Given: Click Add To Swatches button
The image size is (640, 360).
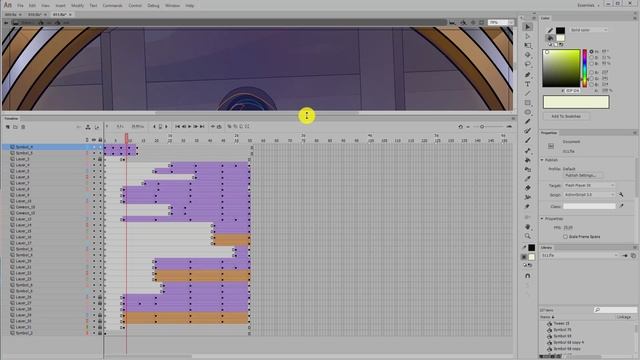Looking at the screenshot, I should click(566, 116).
